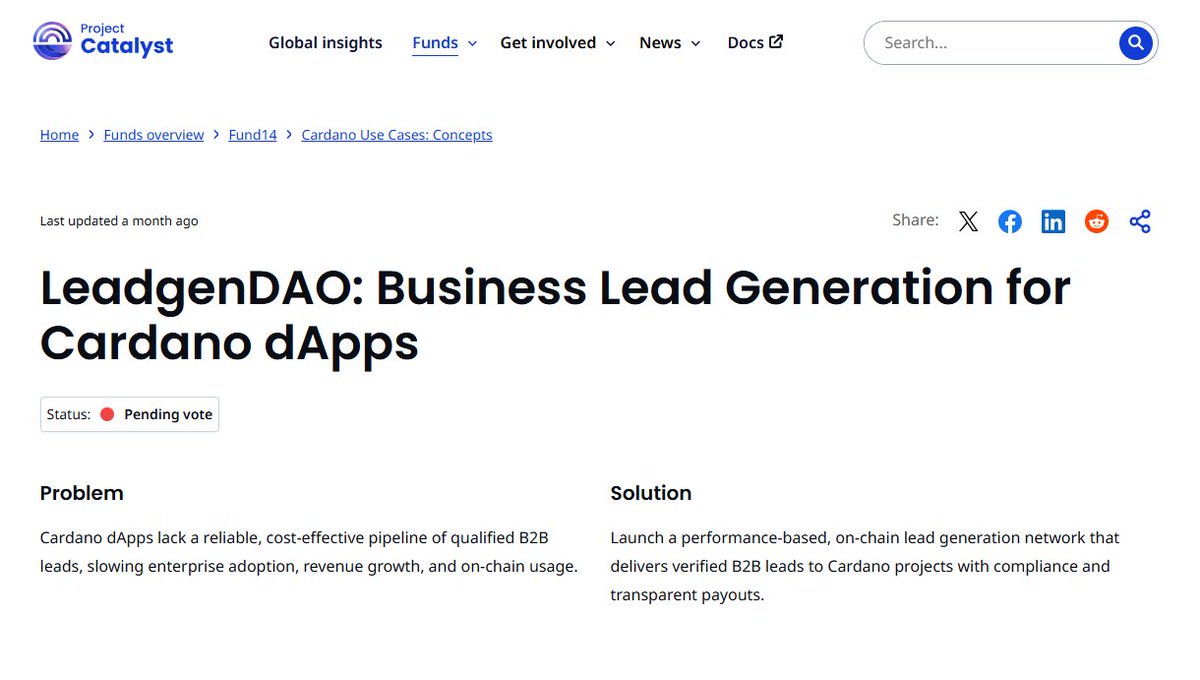Click the blue search magnifier button
The width and height of the screenshot is (1200, 680).
pyautogui.click(x=1135, y=43)
